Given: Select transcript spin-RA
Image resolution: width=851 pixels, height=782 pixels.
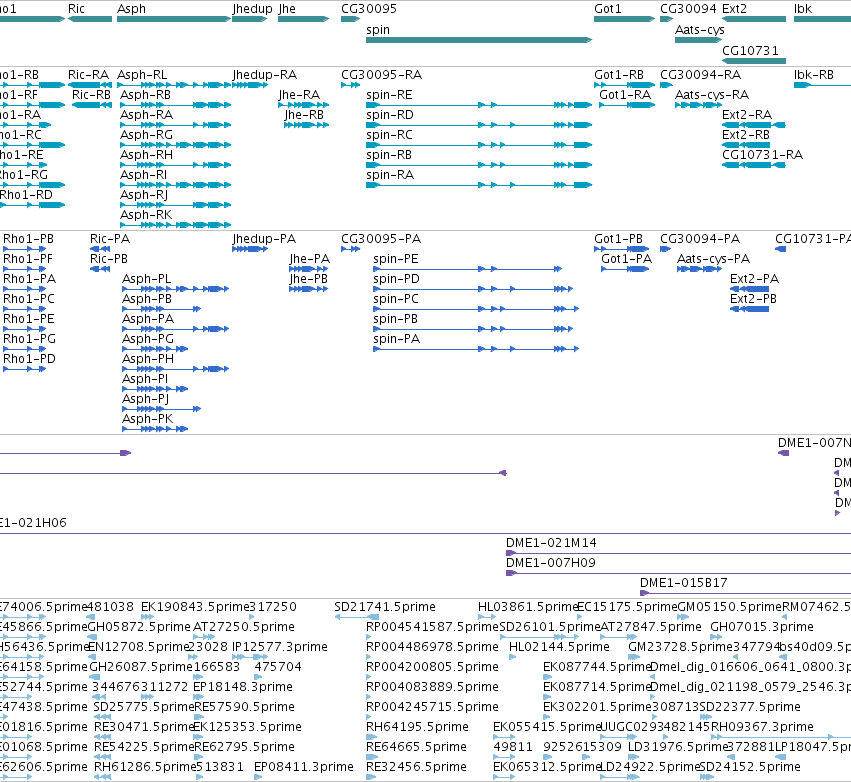Looking at the screenshot, I should pos(479,185).
